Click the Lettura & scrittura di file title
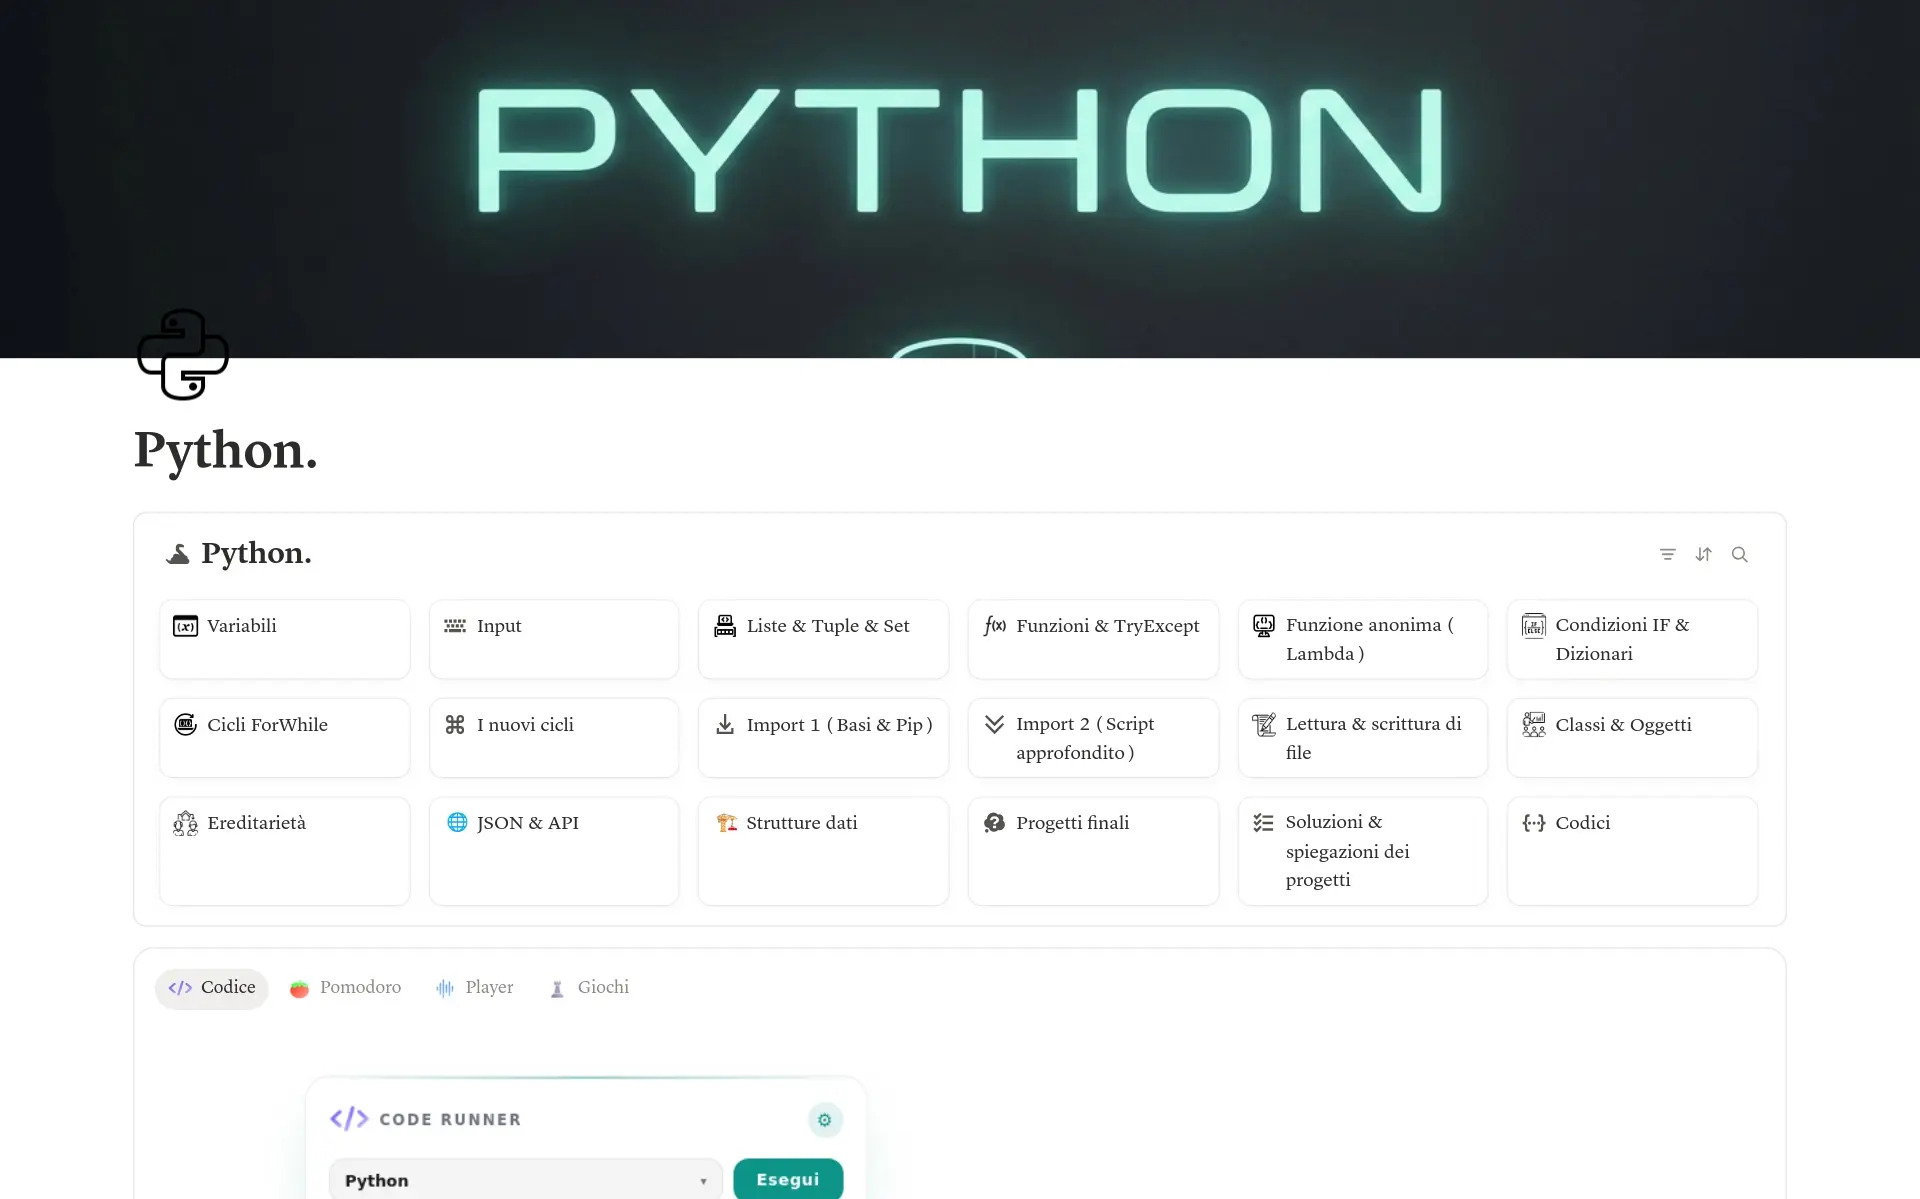 point(1374,738)
